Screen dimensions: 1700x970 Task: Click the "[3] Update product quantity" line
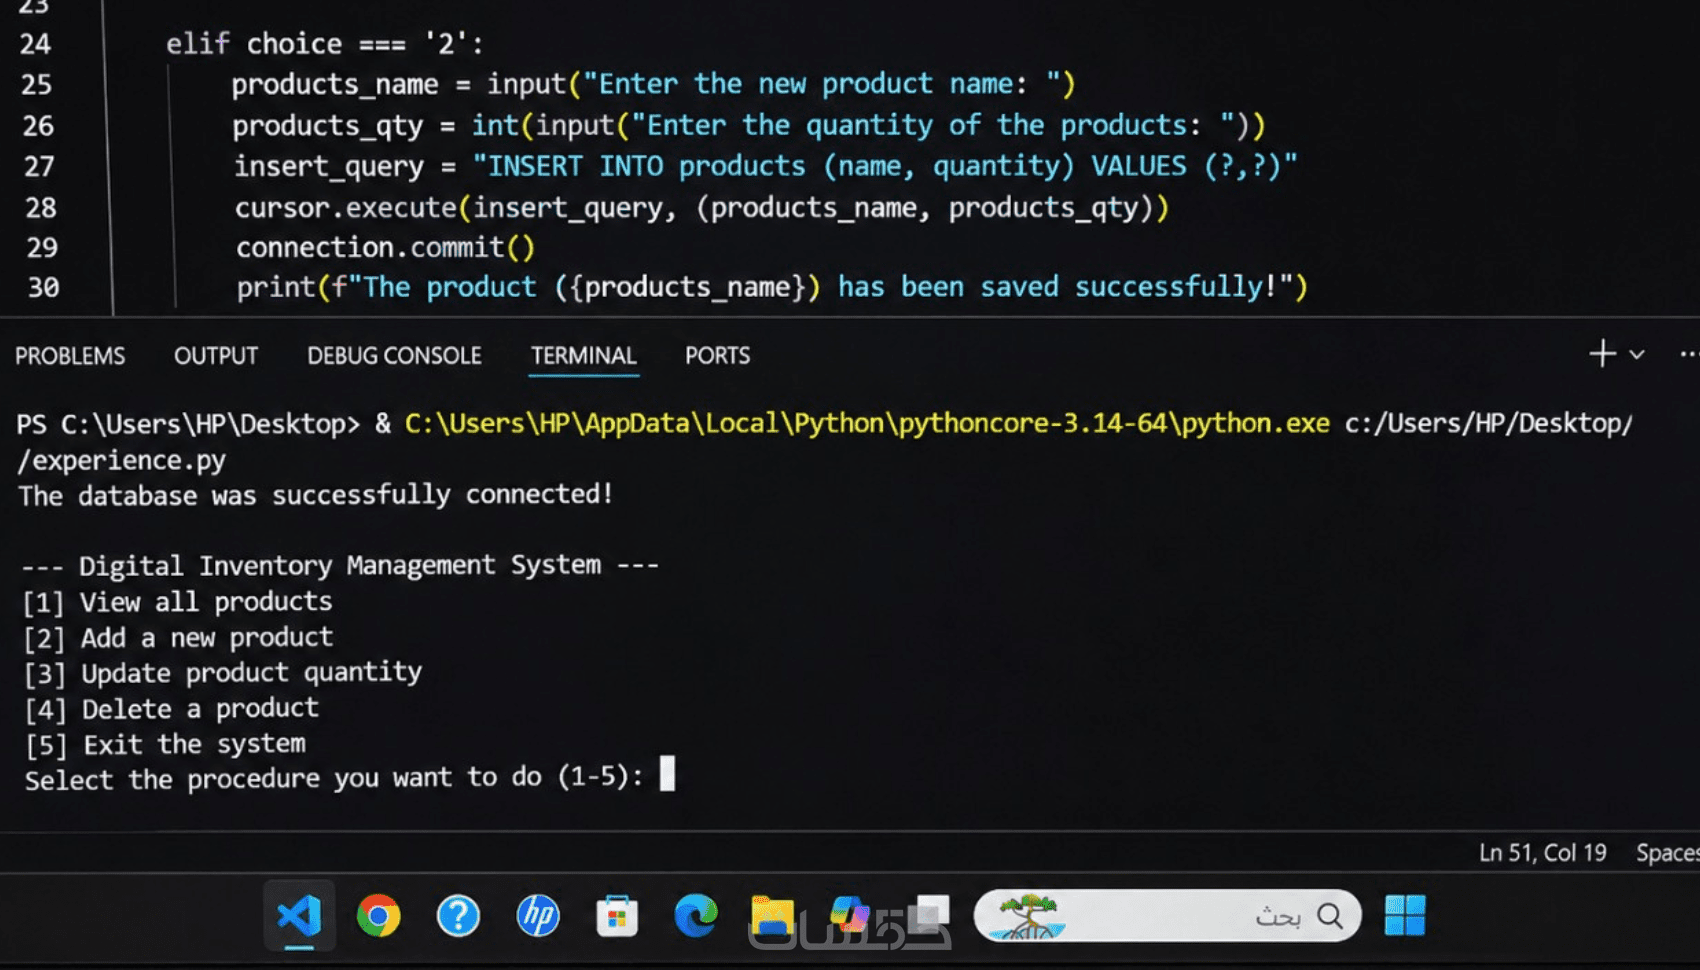tap(223, 673)
